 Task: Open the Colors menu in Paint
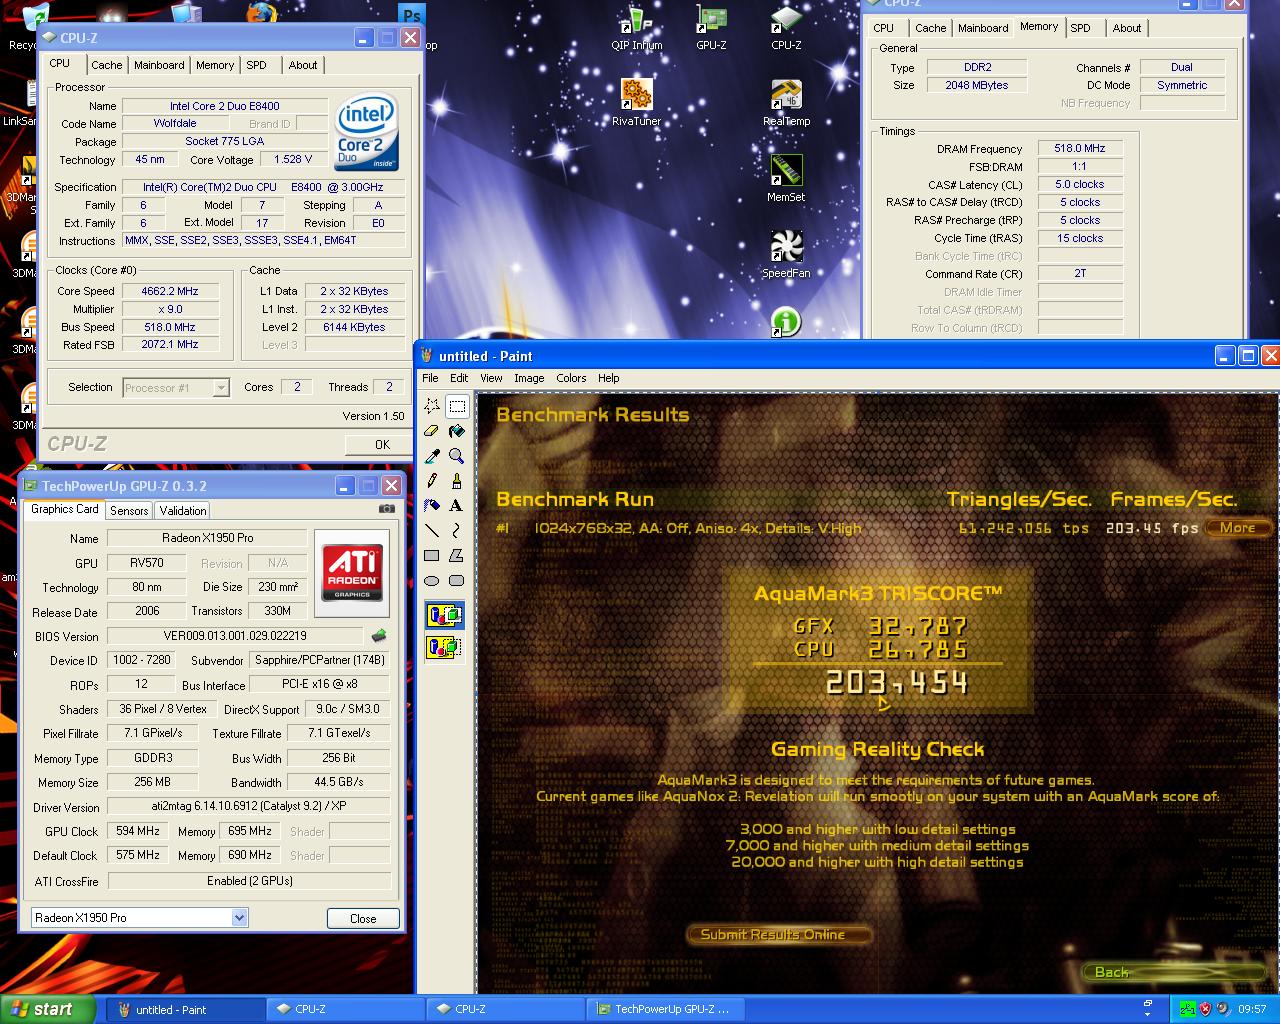click(x=571, y=378)
